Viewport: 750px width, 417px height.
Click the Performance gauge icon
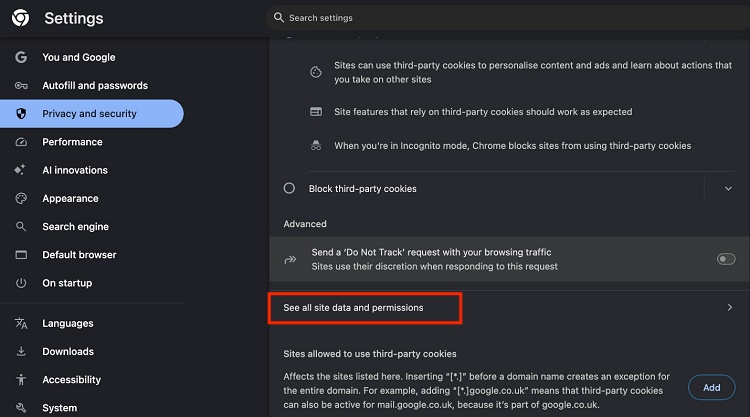(x=21, y=142)
